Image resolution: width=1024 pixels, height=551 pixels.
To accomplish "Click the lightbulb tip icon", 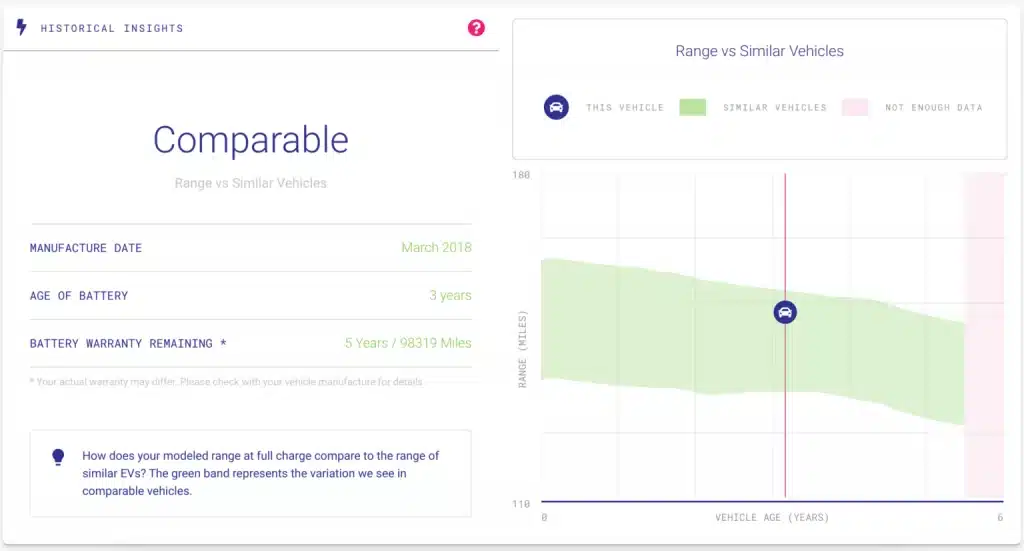I will [x=58, y=457].
